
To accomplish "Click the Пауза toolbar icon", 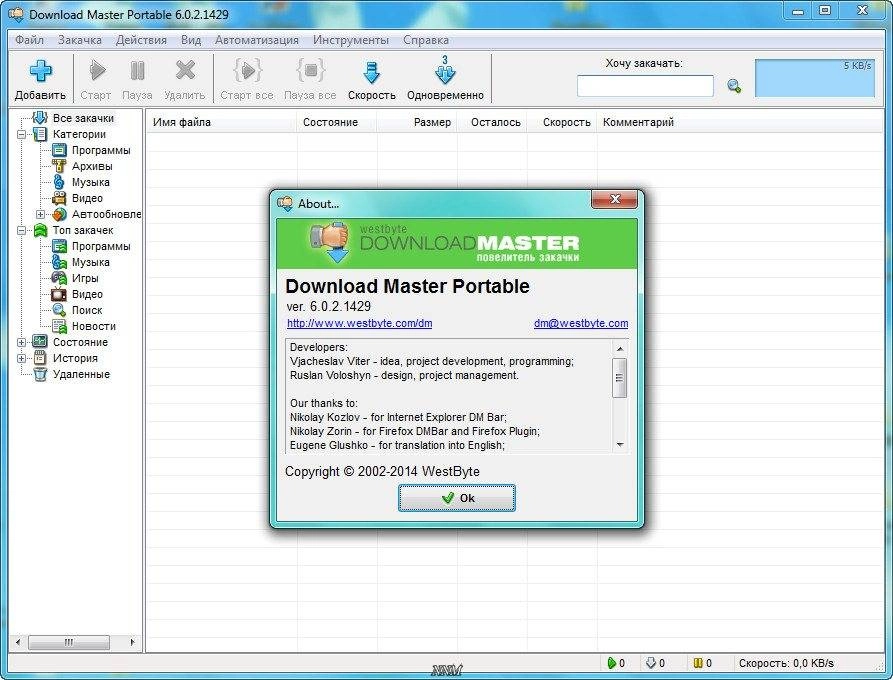I will click(x=137, y=71).
